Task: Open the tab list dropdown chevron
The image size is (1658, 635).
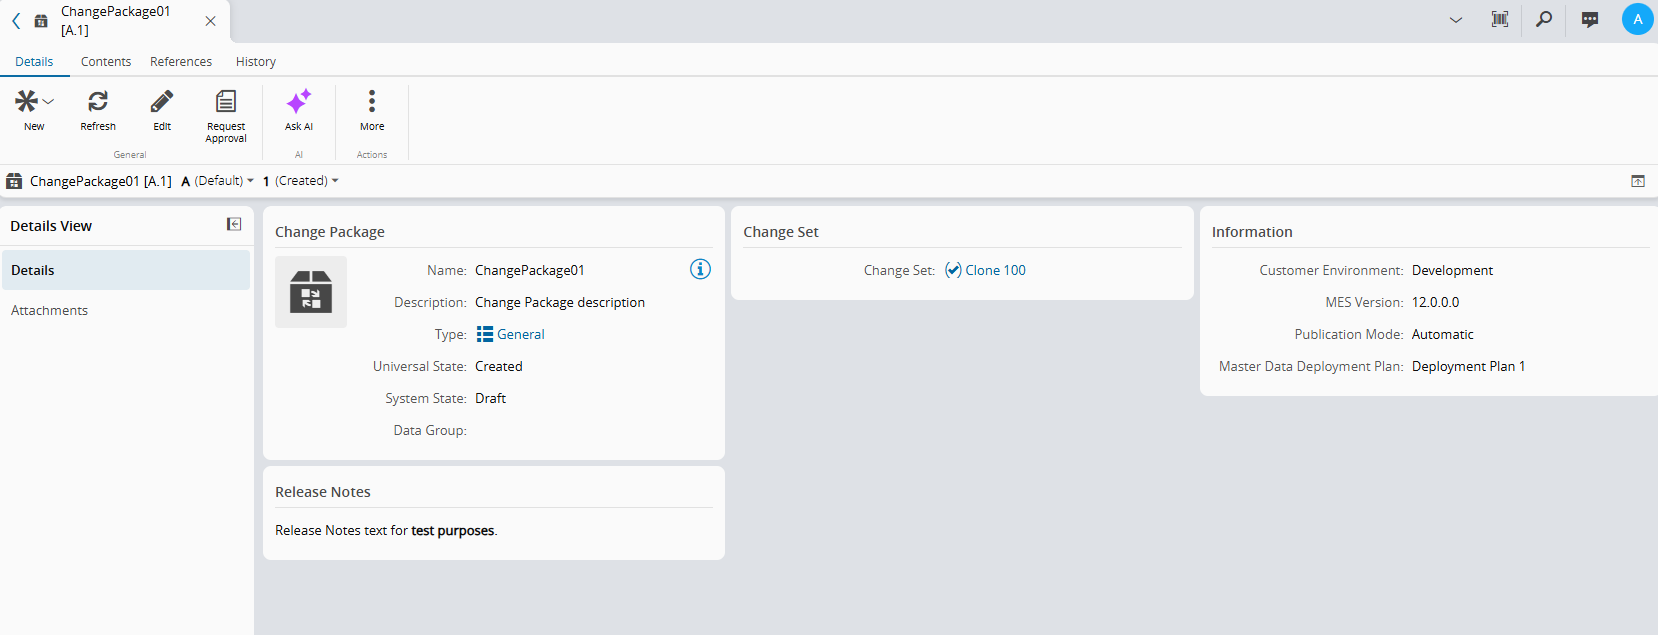Action: point(1456,20)
